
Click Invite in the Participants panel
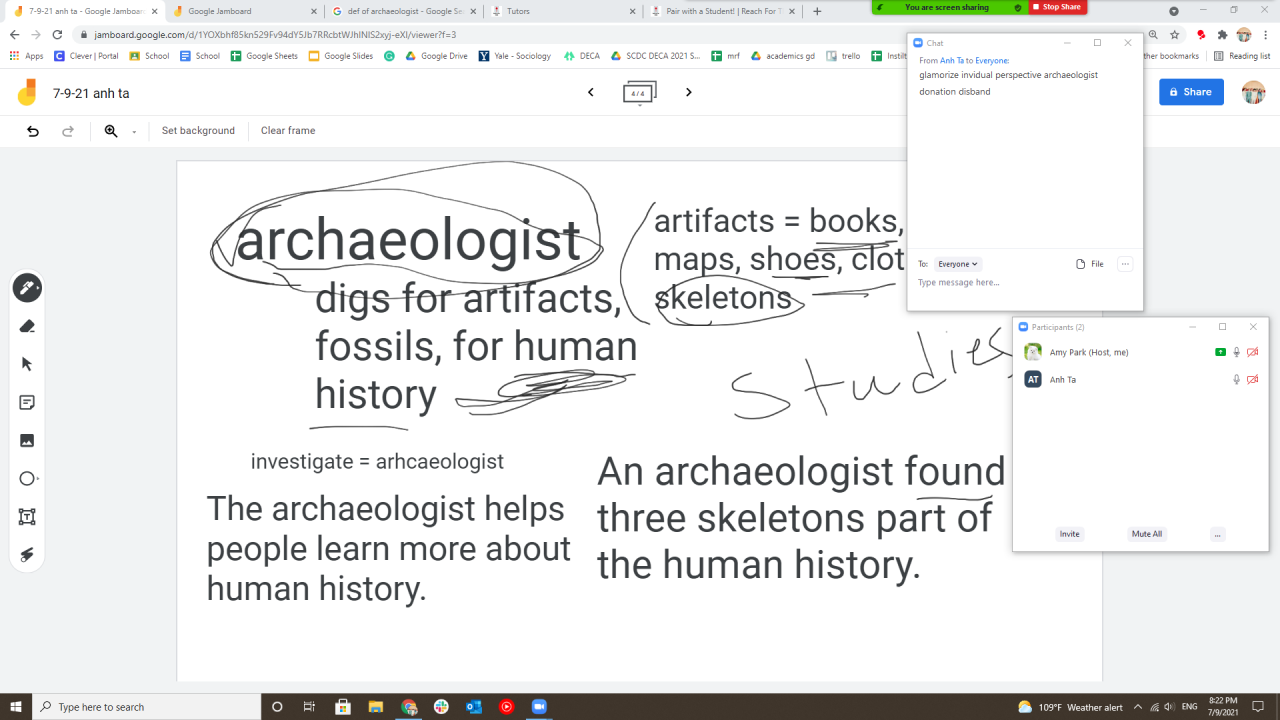pyautogui.click(x=1070, y=534)
